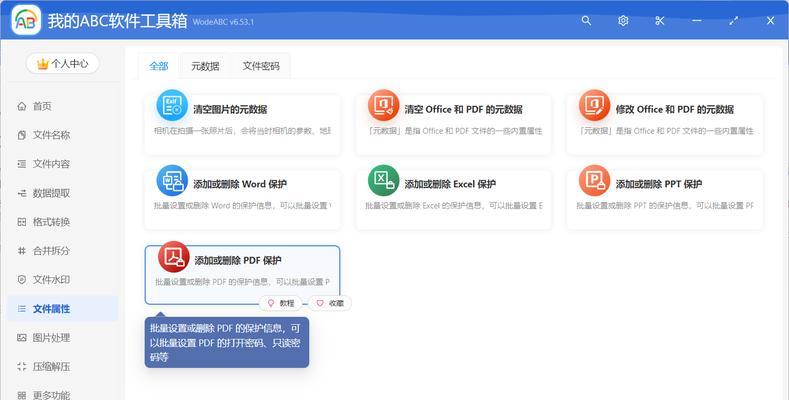The image size is (789, 400).
Task: Open settings via the gear icon
Action: pyautogui.click(x=623, y=20)
